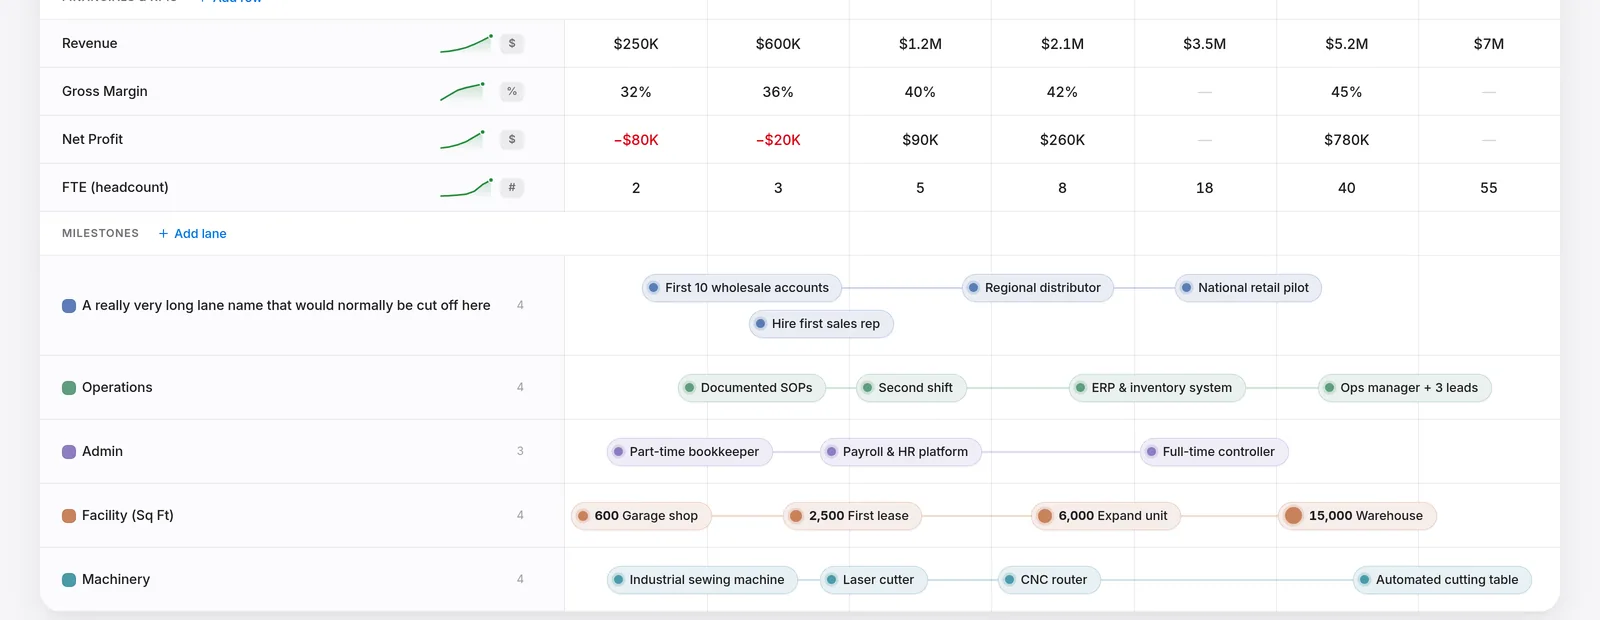Click the Facility (Sq Ft) lane name
The height and width of the screenshot is (620, 1600).
[128, 516]
